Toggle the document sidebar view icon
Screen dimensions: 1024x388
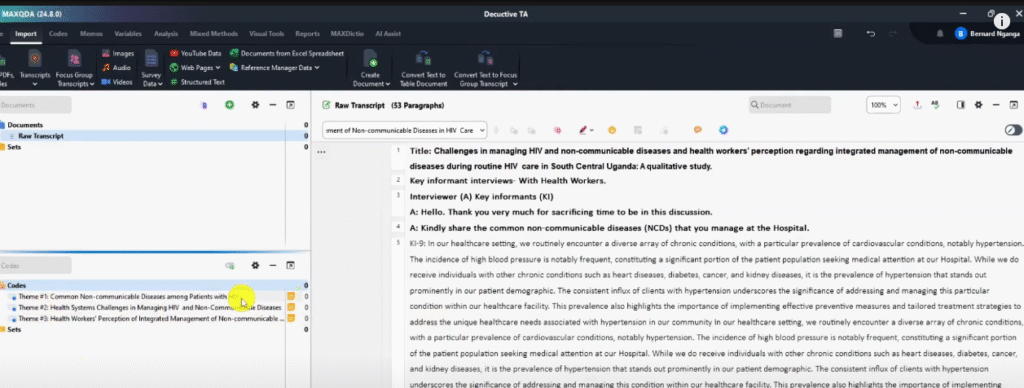click(961, 105)
